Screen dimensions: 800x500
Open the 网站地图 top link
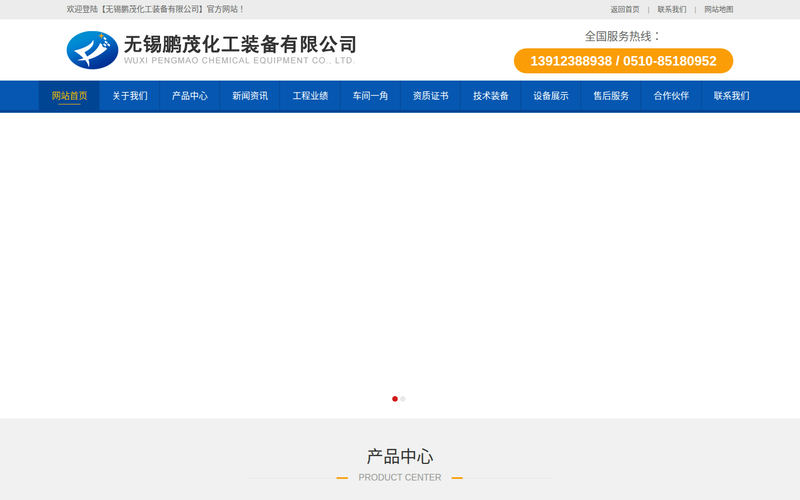719,10
